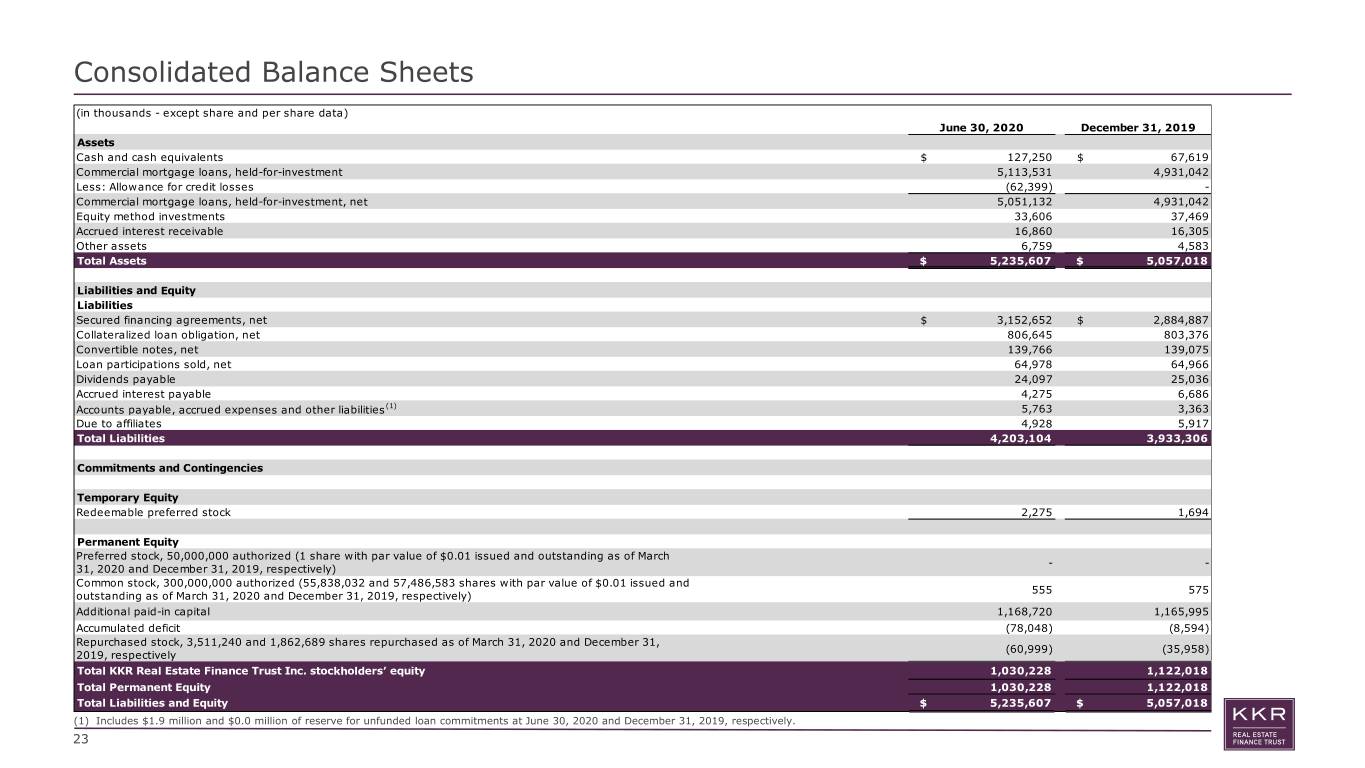This screenshot has width=1365, height=768.
Task: Select the Cash and cash equivalents row
Action: (643, 157)
